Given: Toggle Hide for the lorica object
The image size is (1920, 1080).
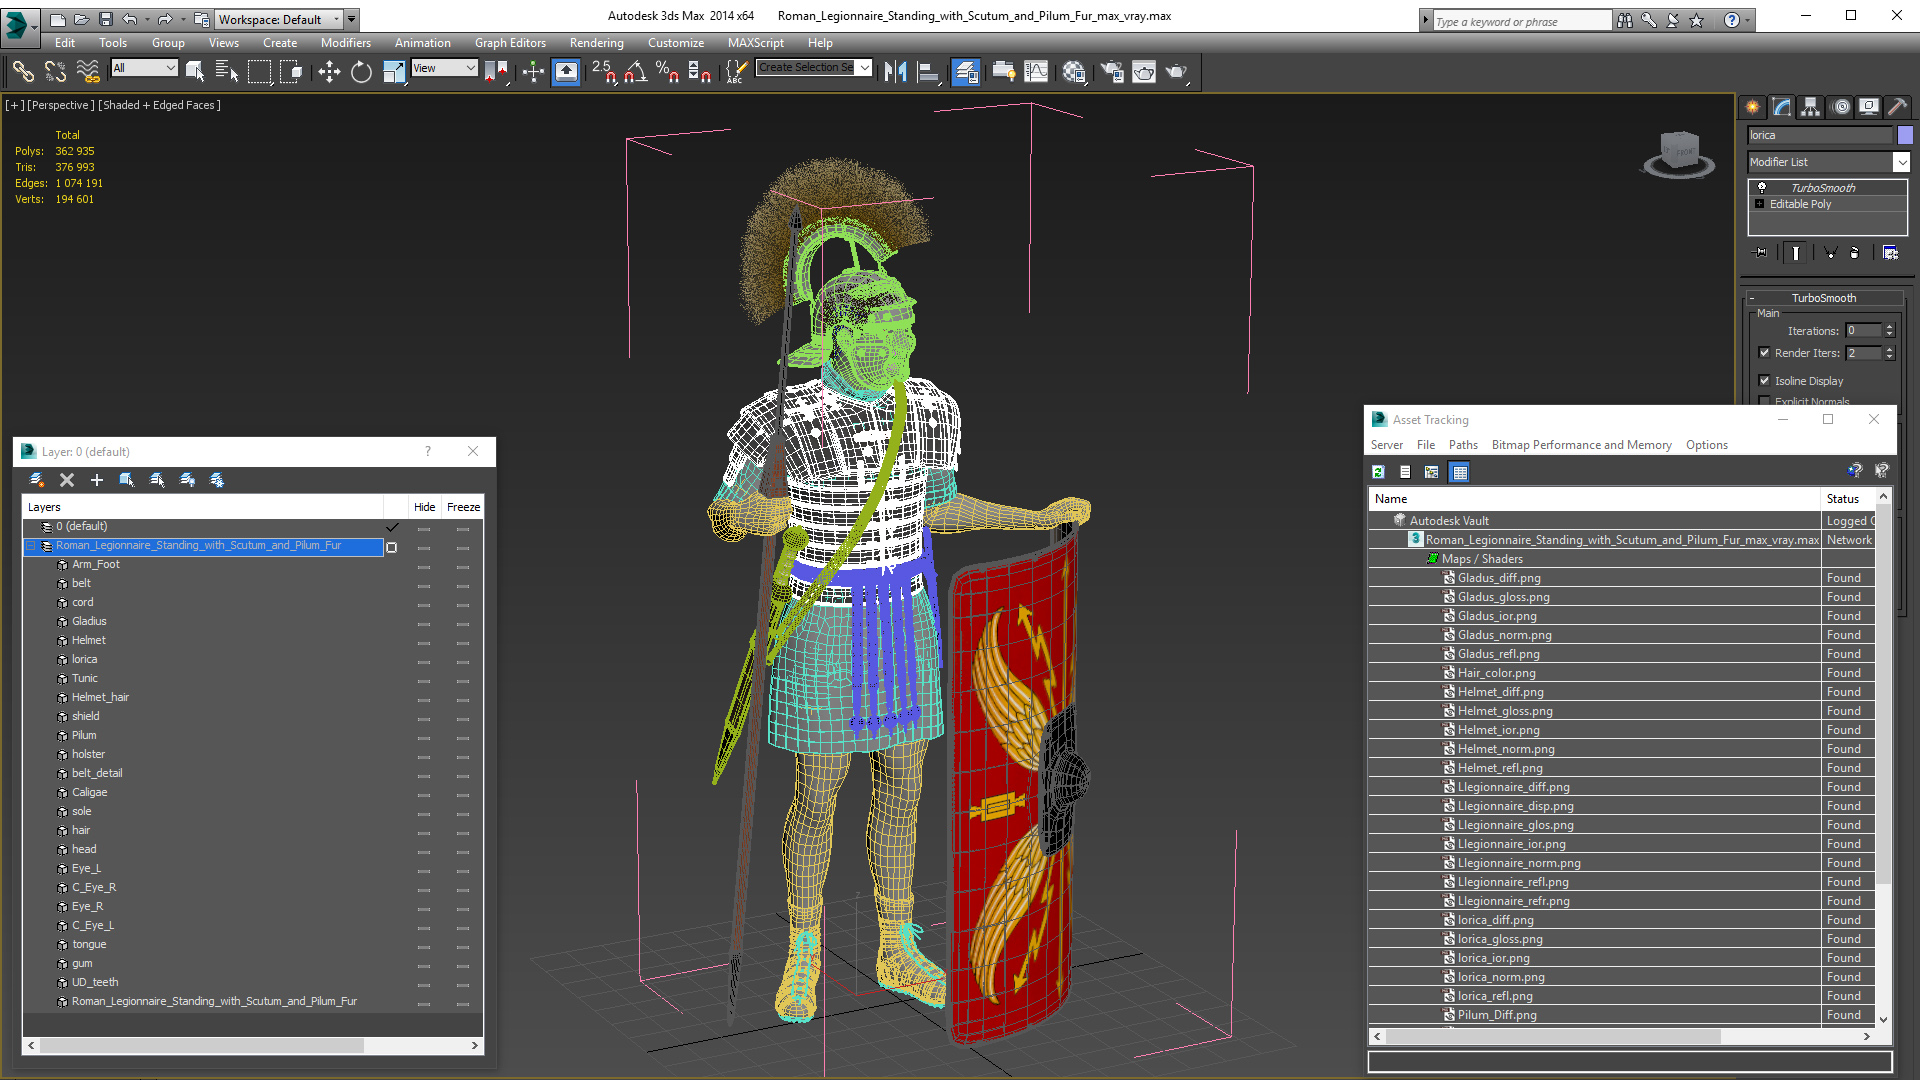Looking at the screenshot, I should pyautogui.click(x=424, y=660).
